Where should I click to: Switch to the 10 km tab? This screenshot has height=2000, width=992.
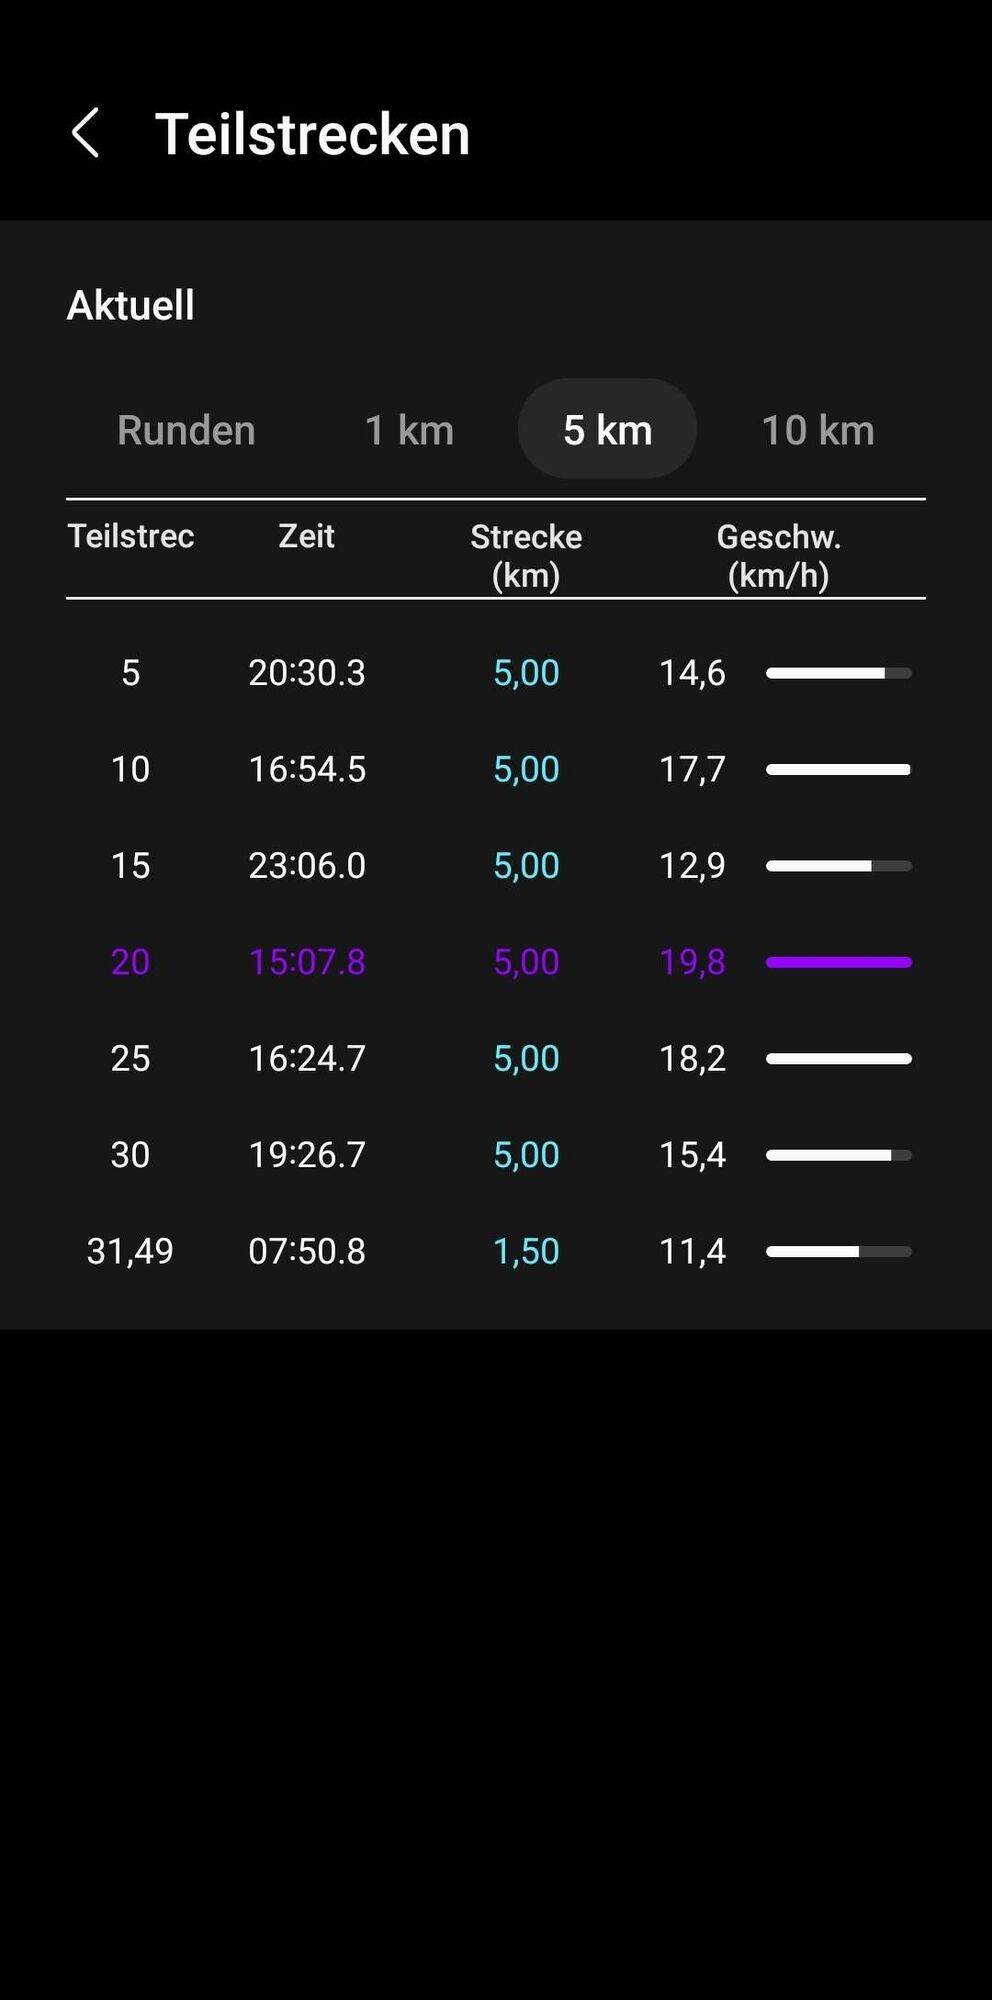coord(818,430)
